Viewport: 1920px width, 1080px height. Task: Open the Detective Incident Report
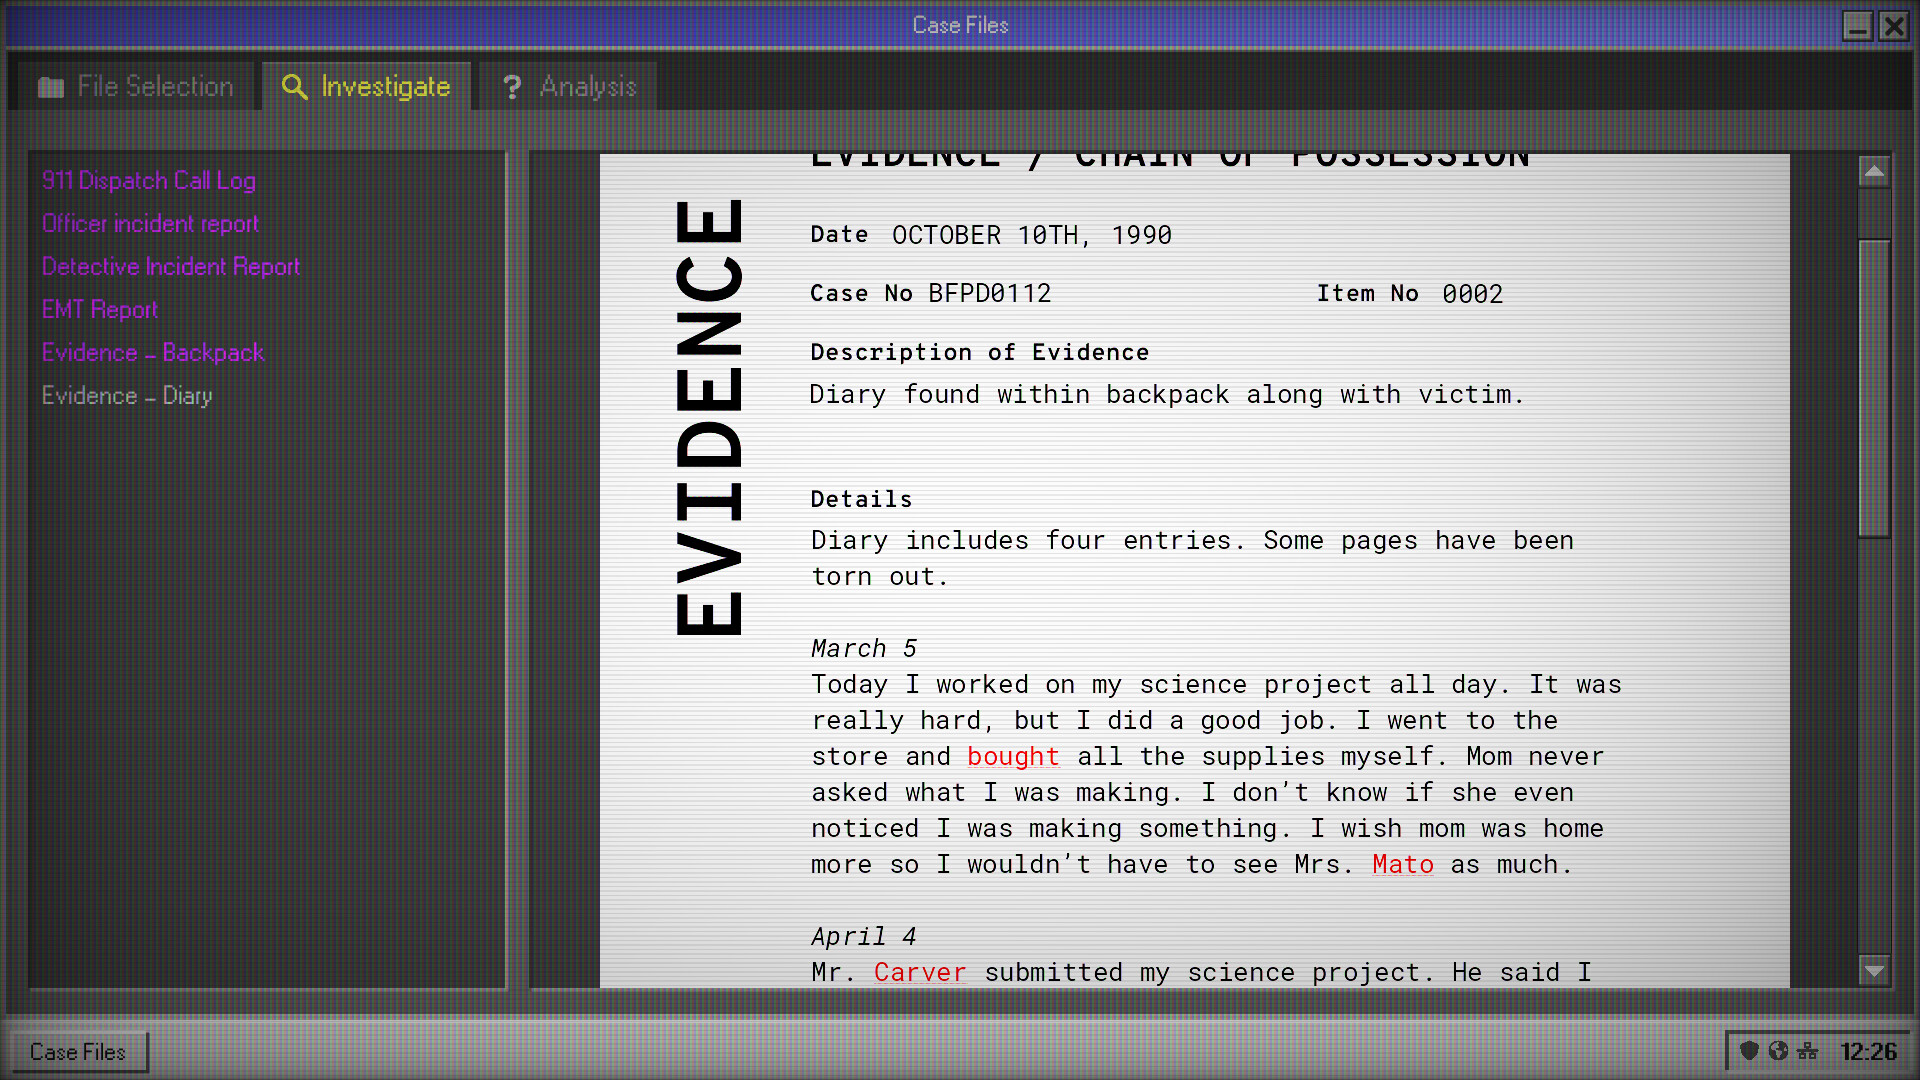coord(170,267)
